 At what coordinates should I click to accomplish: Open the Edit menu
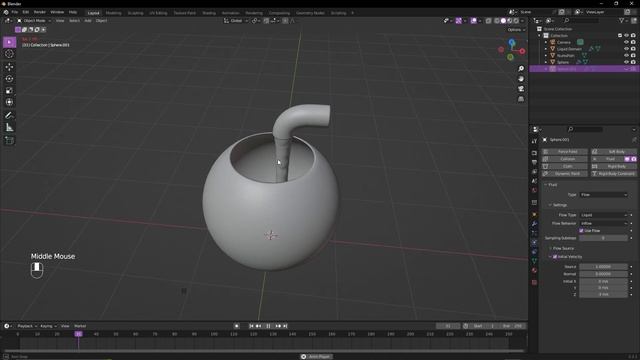pos(26,12)
